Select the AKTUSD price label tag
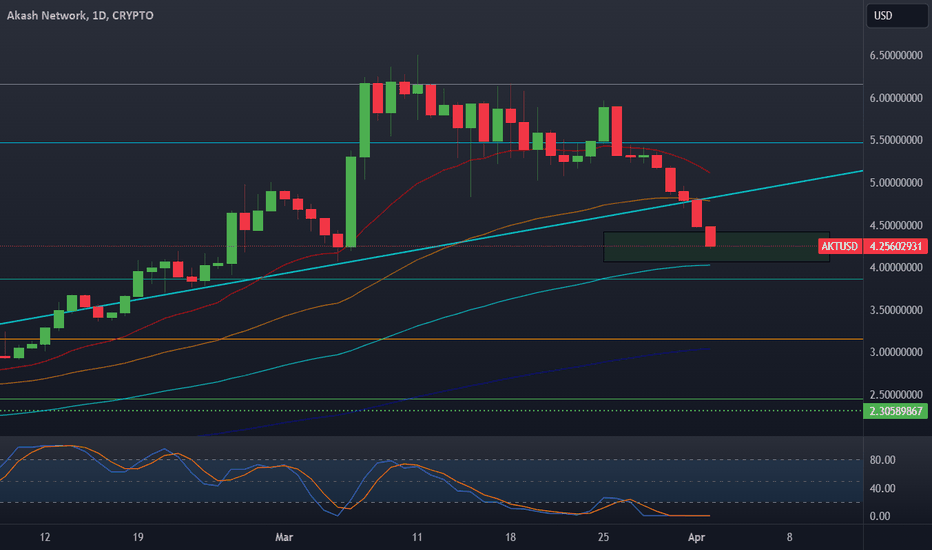Viewport: 932px width, 550px height. (840, 246)
